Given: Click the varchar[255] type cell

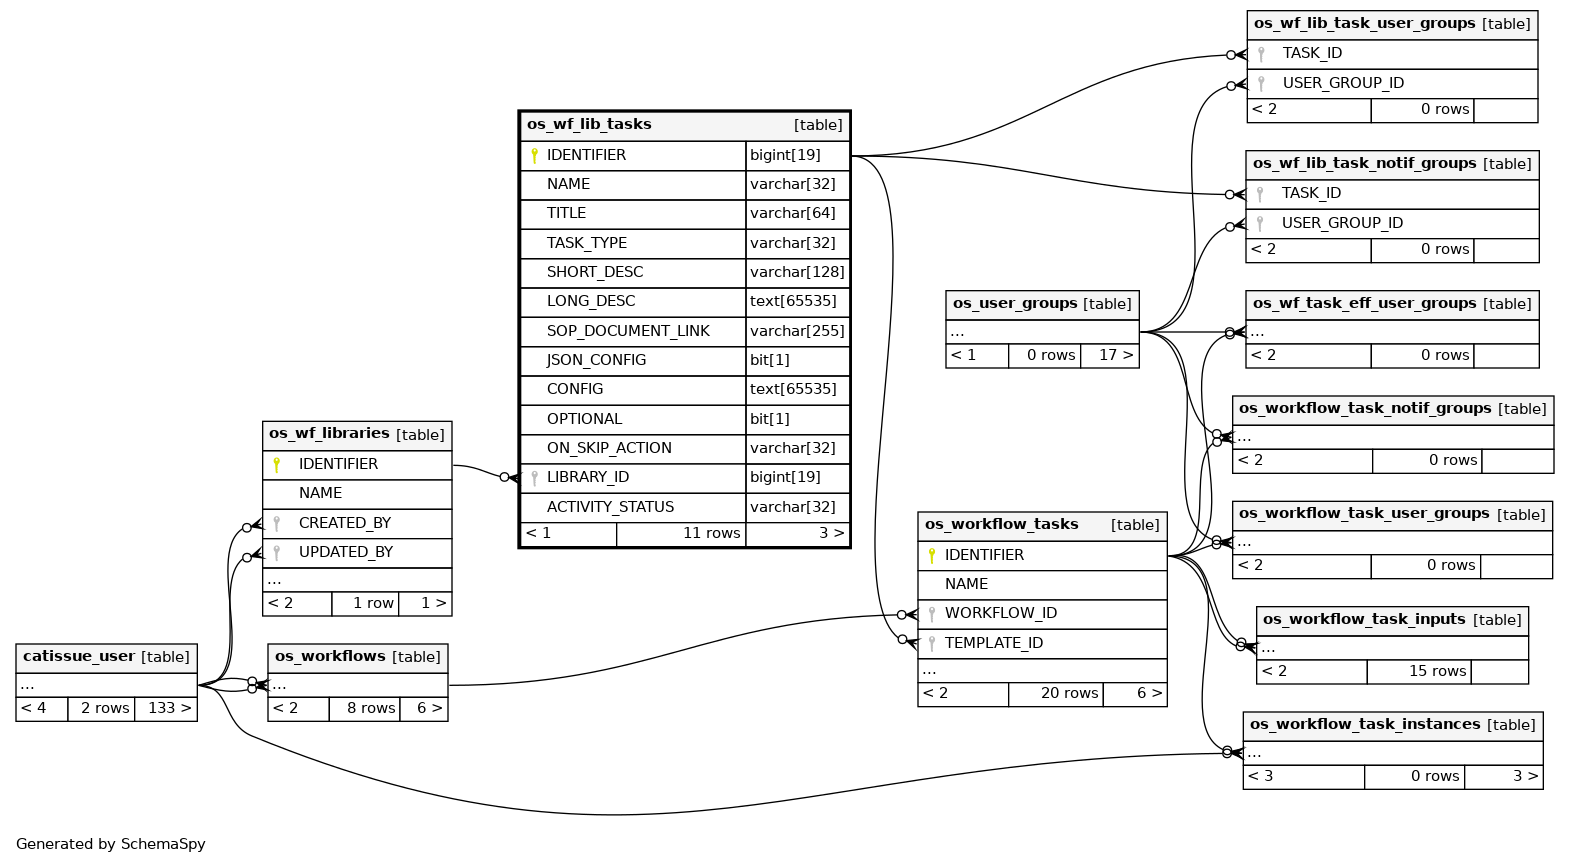Looking at the screenshot, I should pyautogui.click(x=798, y=332).
